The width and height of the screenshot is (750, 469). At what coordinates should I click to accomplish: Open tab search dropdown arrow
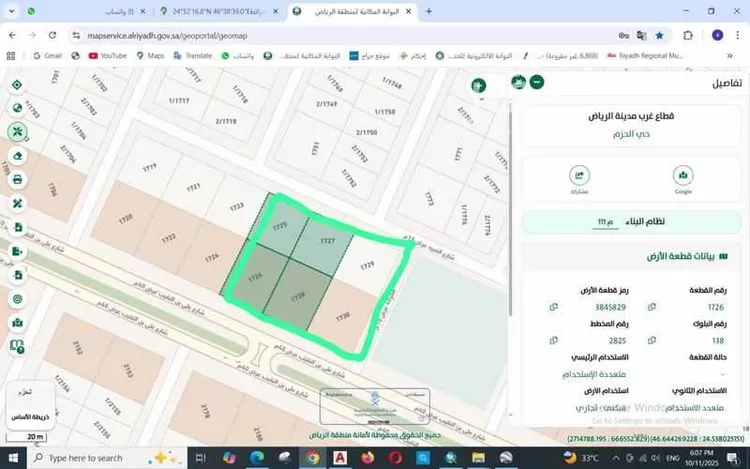[x=11, y=11]
